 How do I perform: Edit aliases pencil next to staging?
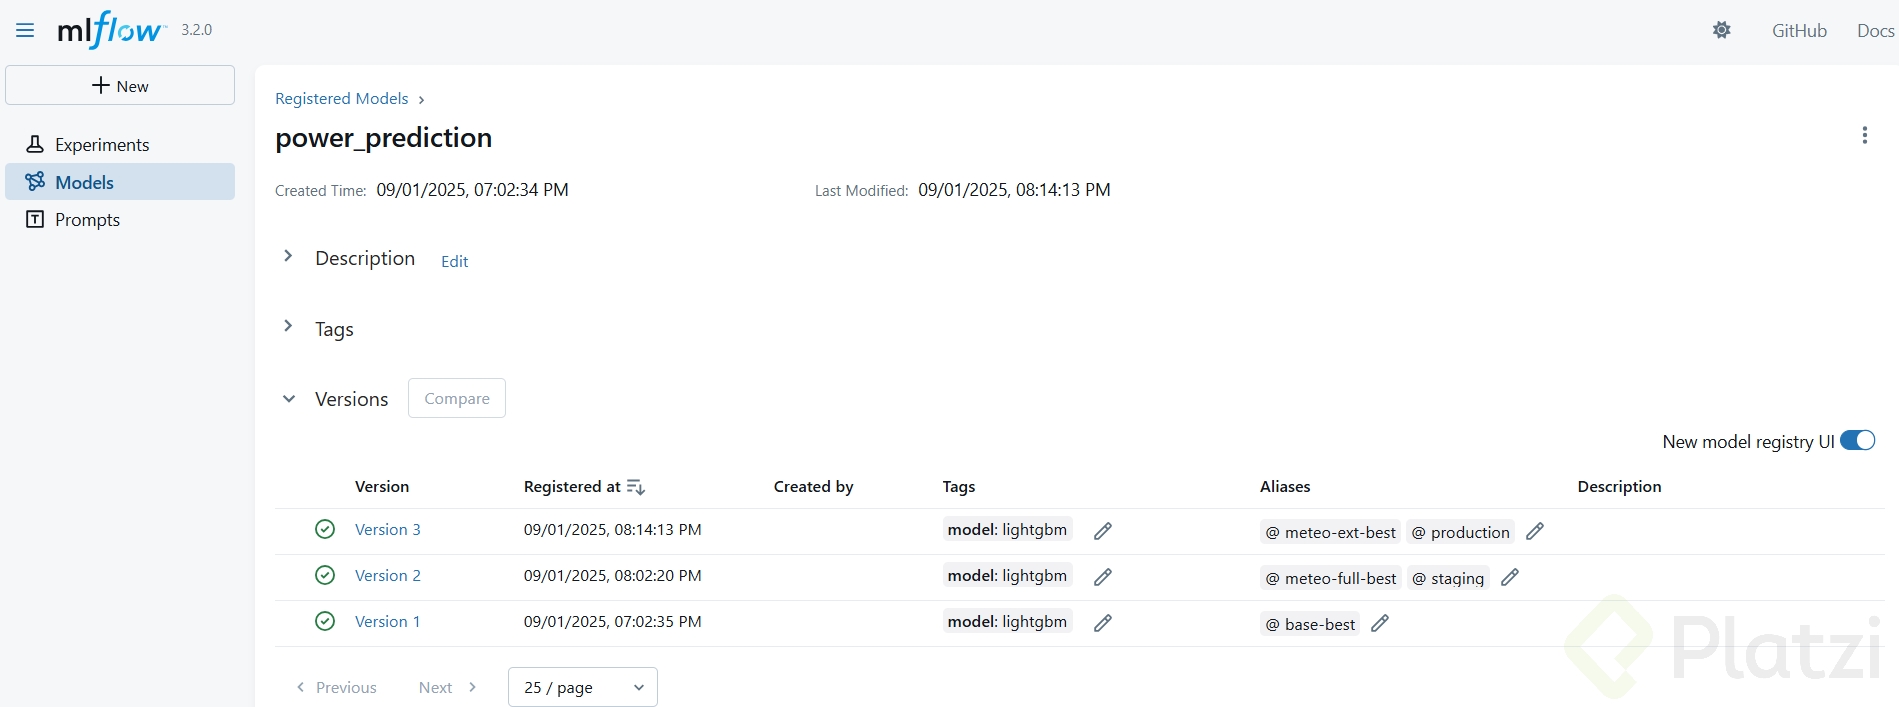(x=1509, y=577)
